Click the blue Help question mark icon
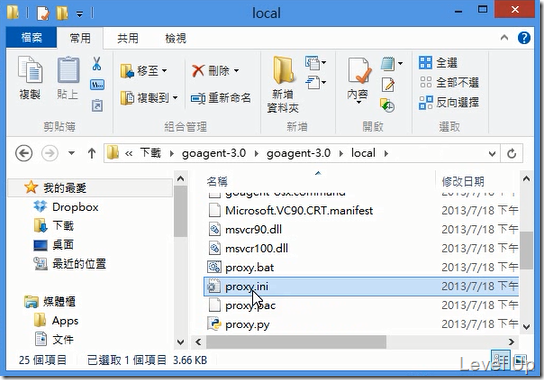The image size is (544, 380). (x=524, y=37)
